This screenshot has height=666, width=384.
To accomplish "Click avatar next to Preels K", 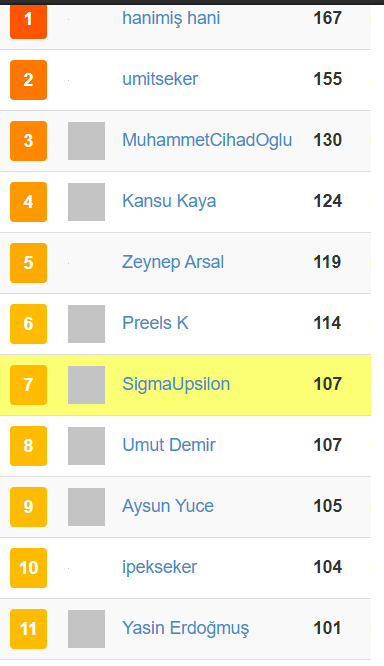I will [86, 324].
